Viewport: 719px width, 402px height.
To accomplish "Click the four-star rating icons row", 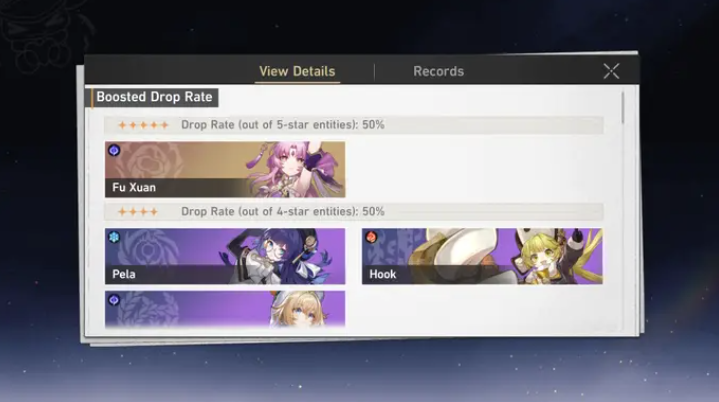I will [x=138, y=212].
